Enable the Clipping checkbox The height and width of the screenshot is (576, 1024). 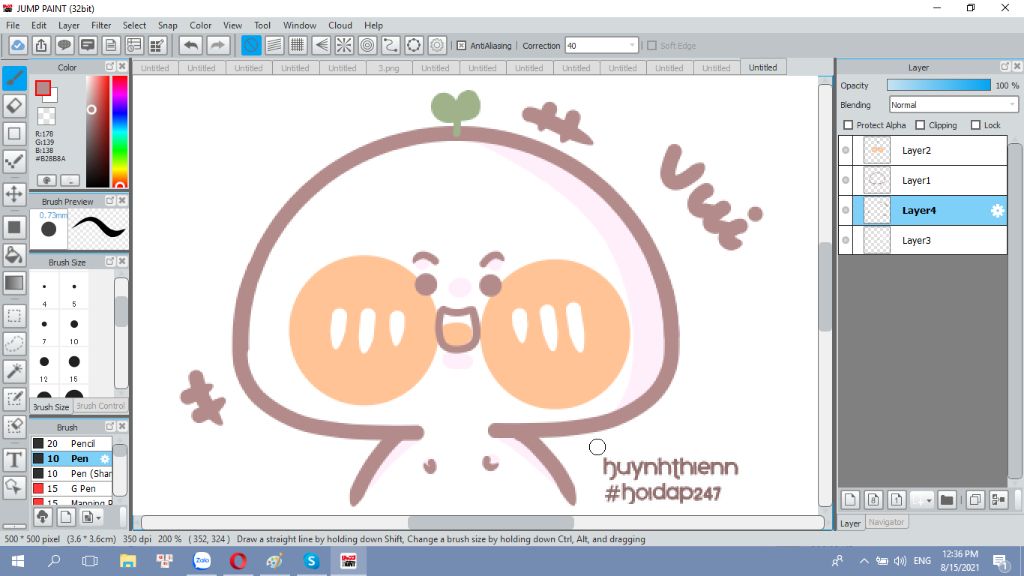coord(920,125)
